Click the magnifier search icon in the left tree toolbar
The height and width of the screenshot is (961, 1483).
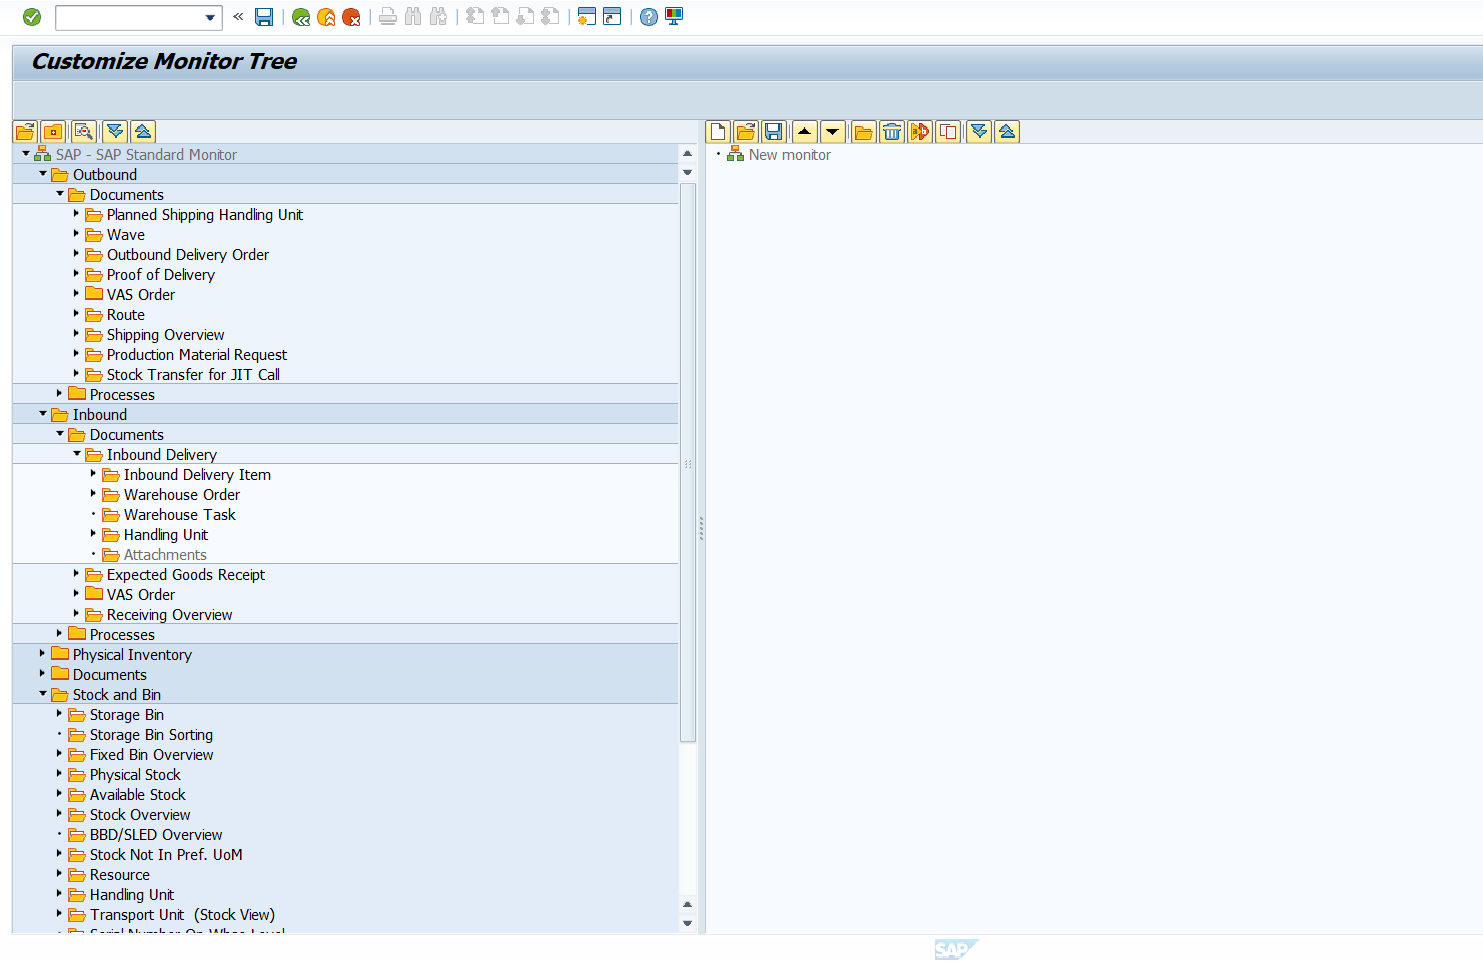[84, 132]
